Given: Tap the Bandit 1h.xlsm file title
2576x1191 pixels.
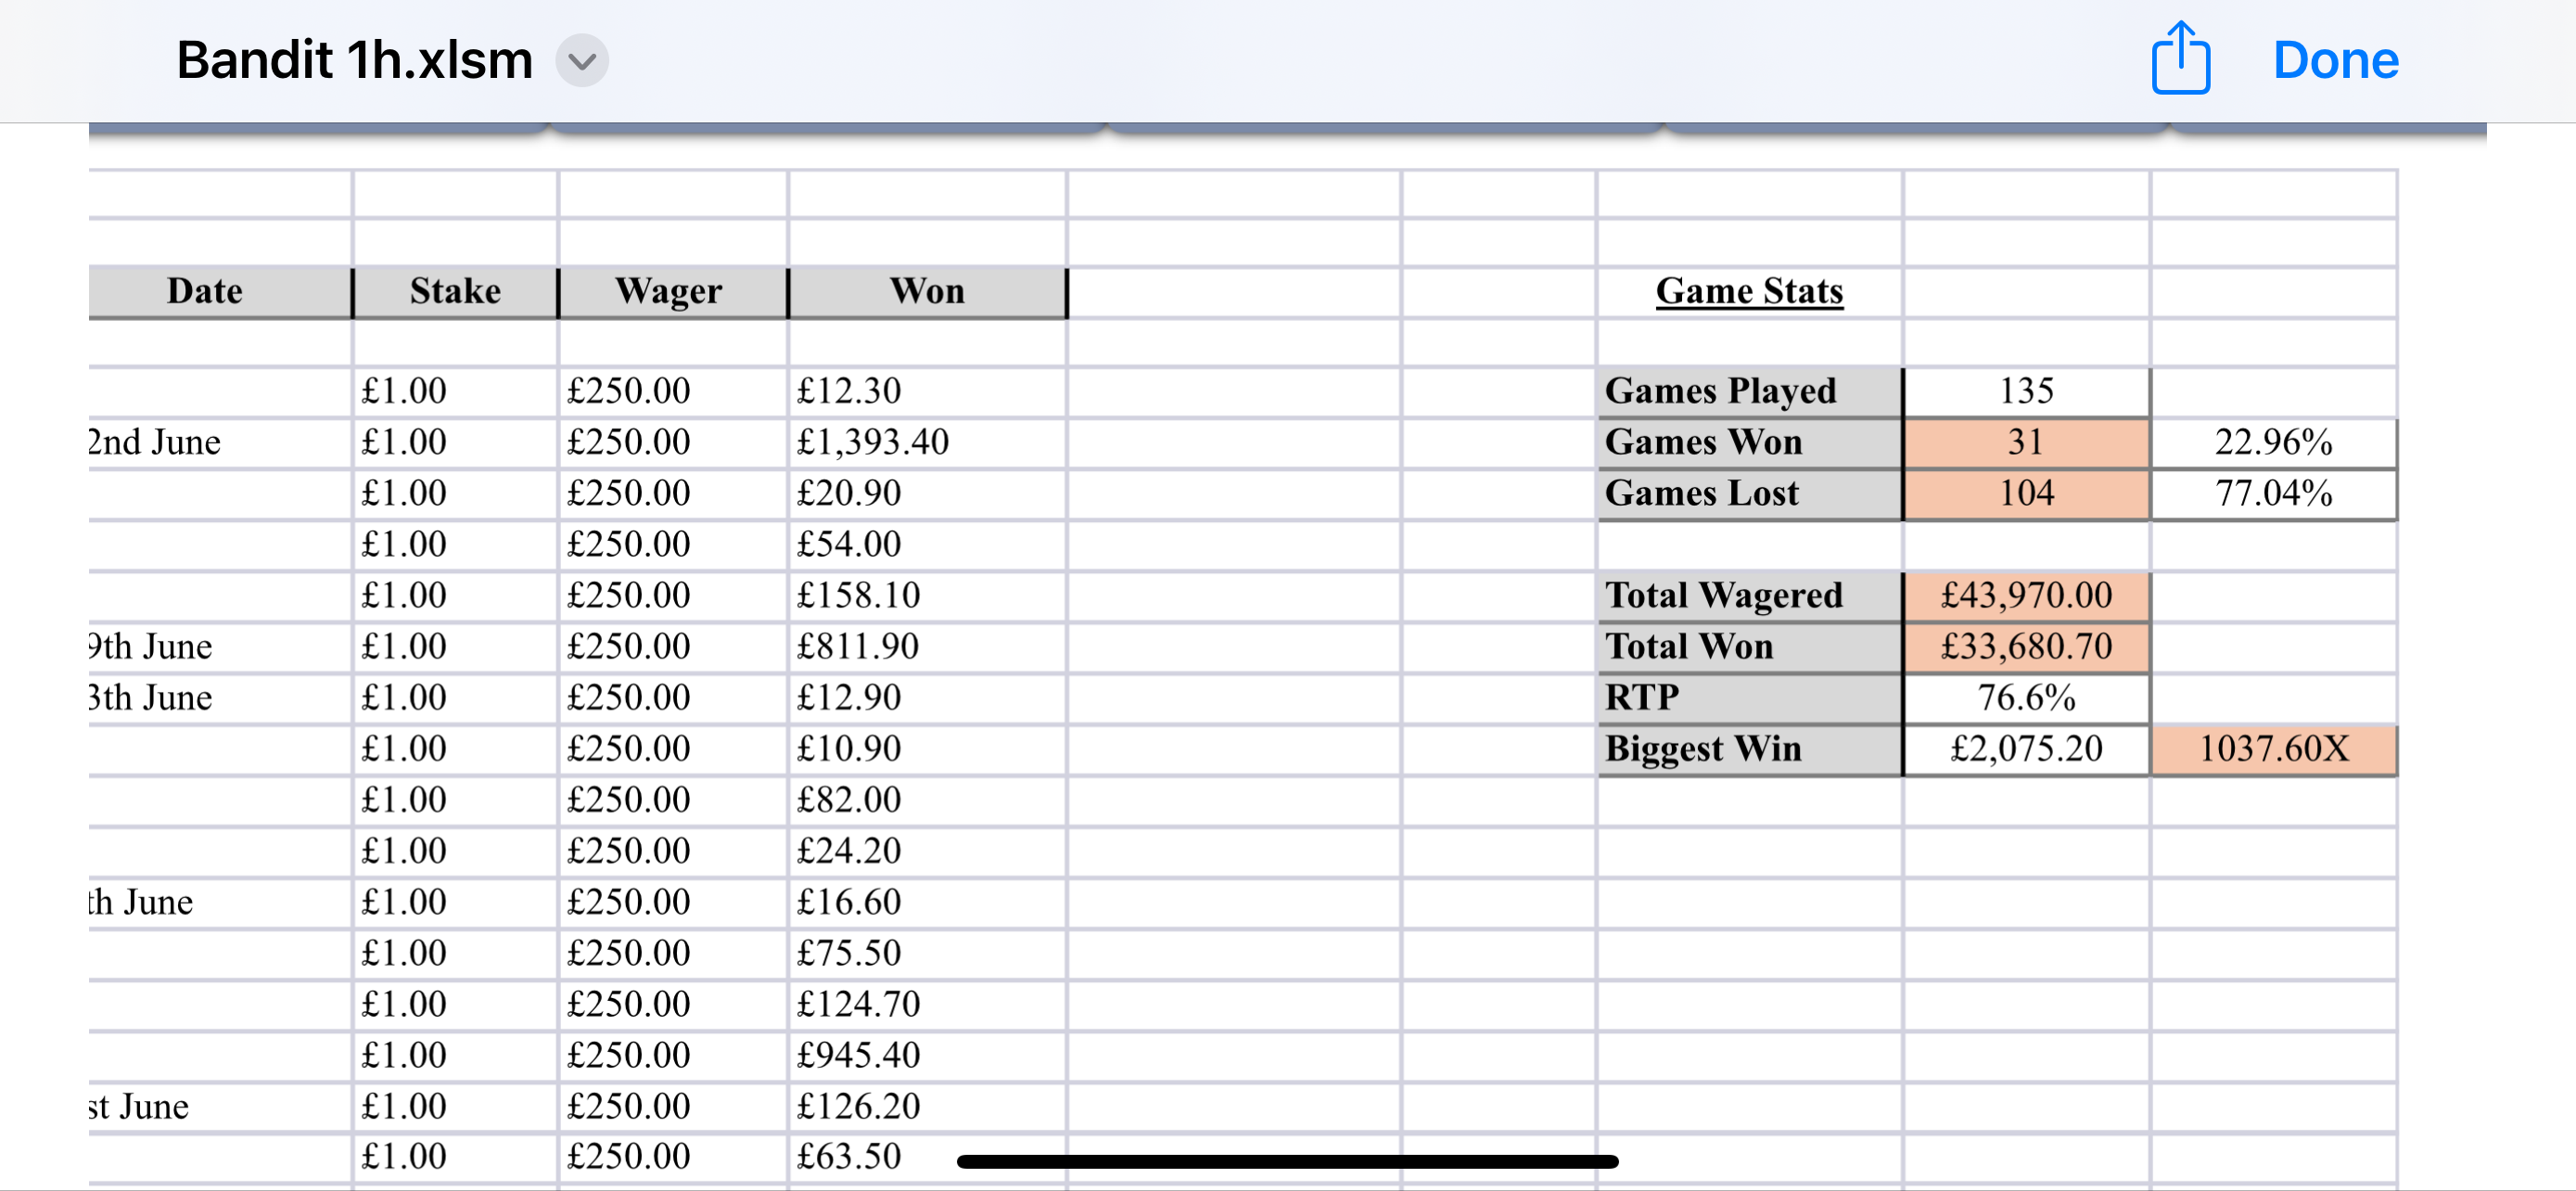Looking at the screenshot, I should pos(355,60).
